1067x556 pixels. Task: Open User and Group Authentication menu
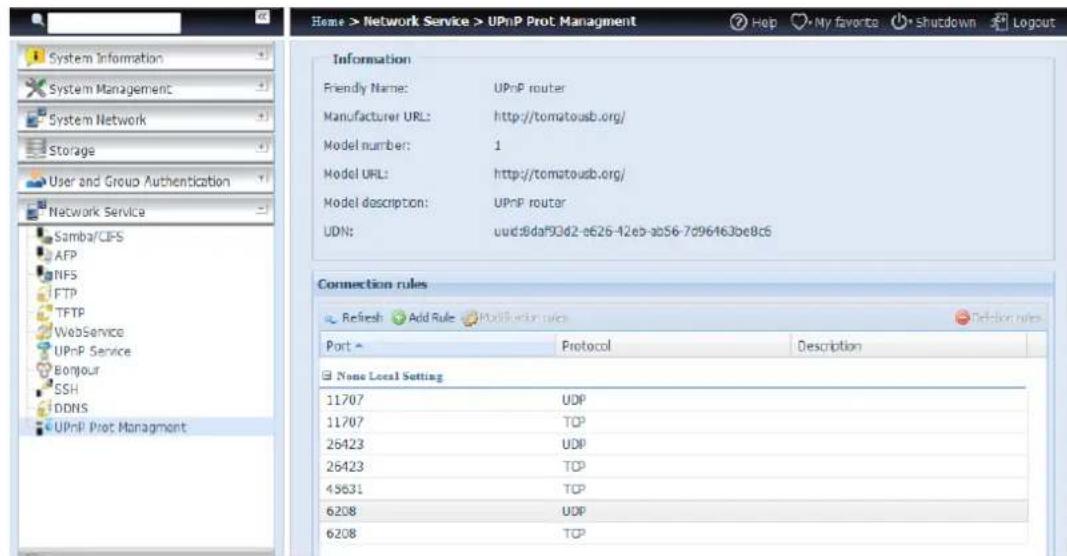tap(146, 180)
